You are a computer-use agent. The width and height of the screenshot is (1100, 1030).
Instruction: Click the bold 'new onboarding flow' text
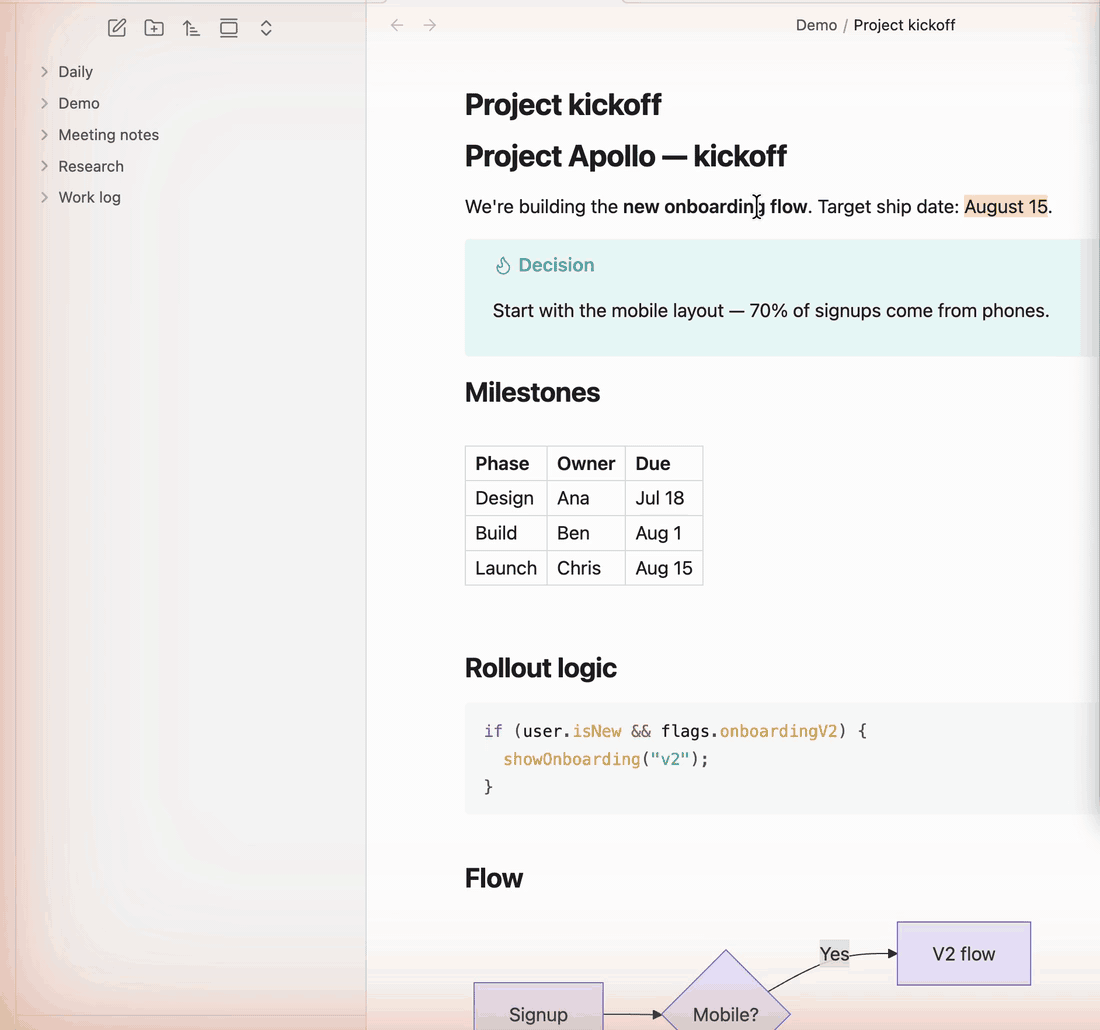click(715, 206)
